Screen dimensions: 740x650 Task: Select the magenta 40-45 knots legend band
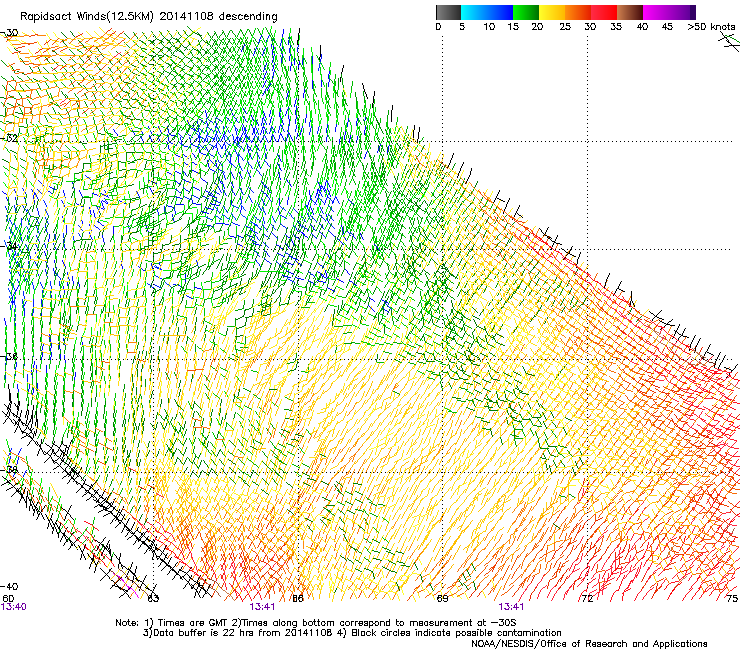656,12
